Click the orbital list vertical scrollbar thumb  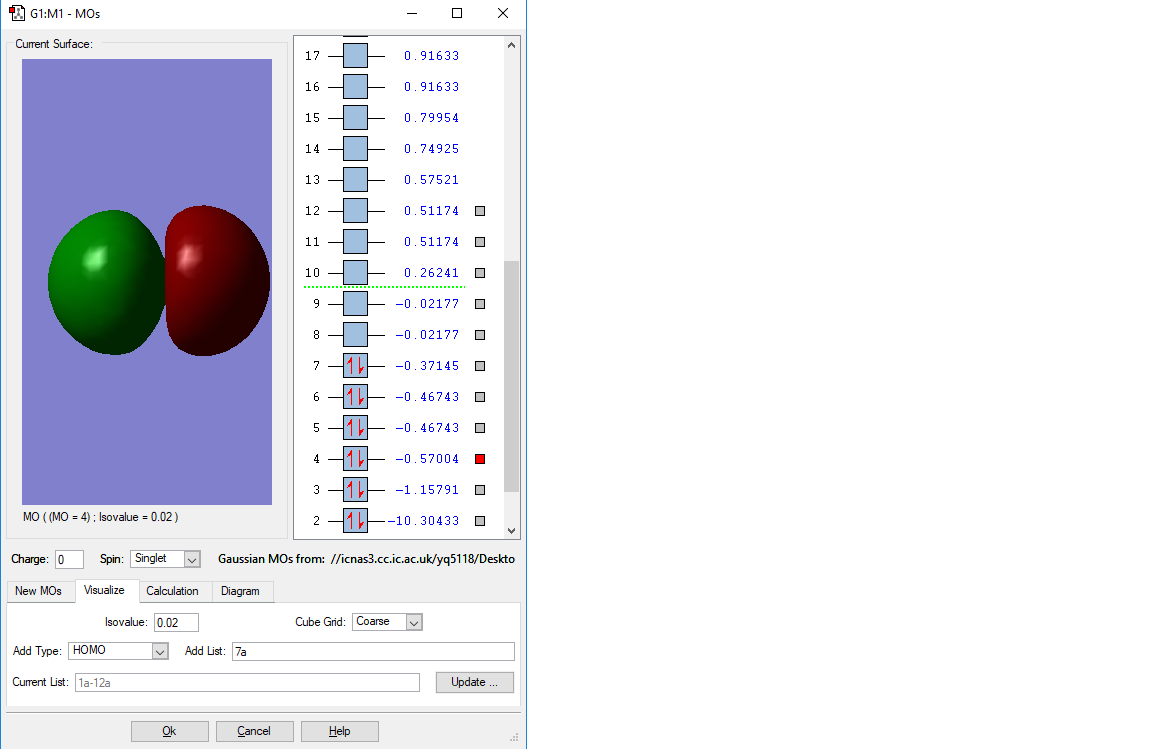tap(511, 376)
